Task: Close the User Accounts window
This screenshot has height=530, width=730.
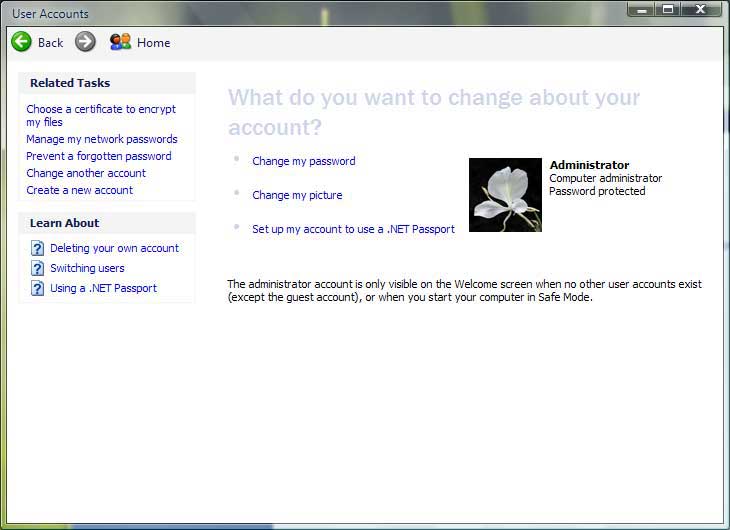Action: click(x=701, y=9)
